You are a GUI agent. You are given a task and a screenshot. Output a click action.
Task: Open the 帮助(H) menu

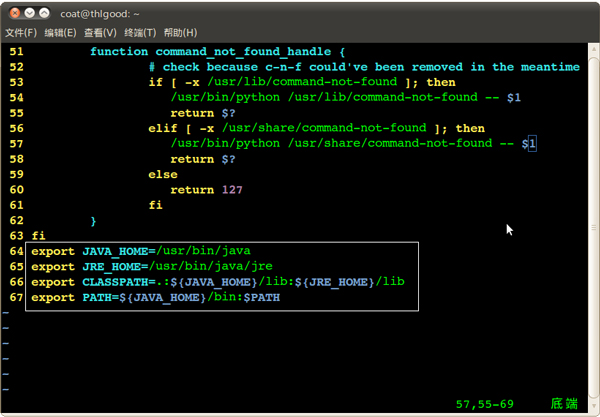[x=180, y=33]
